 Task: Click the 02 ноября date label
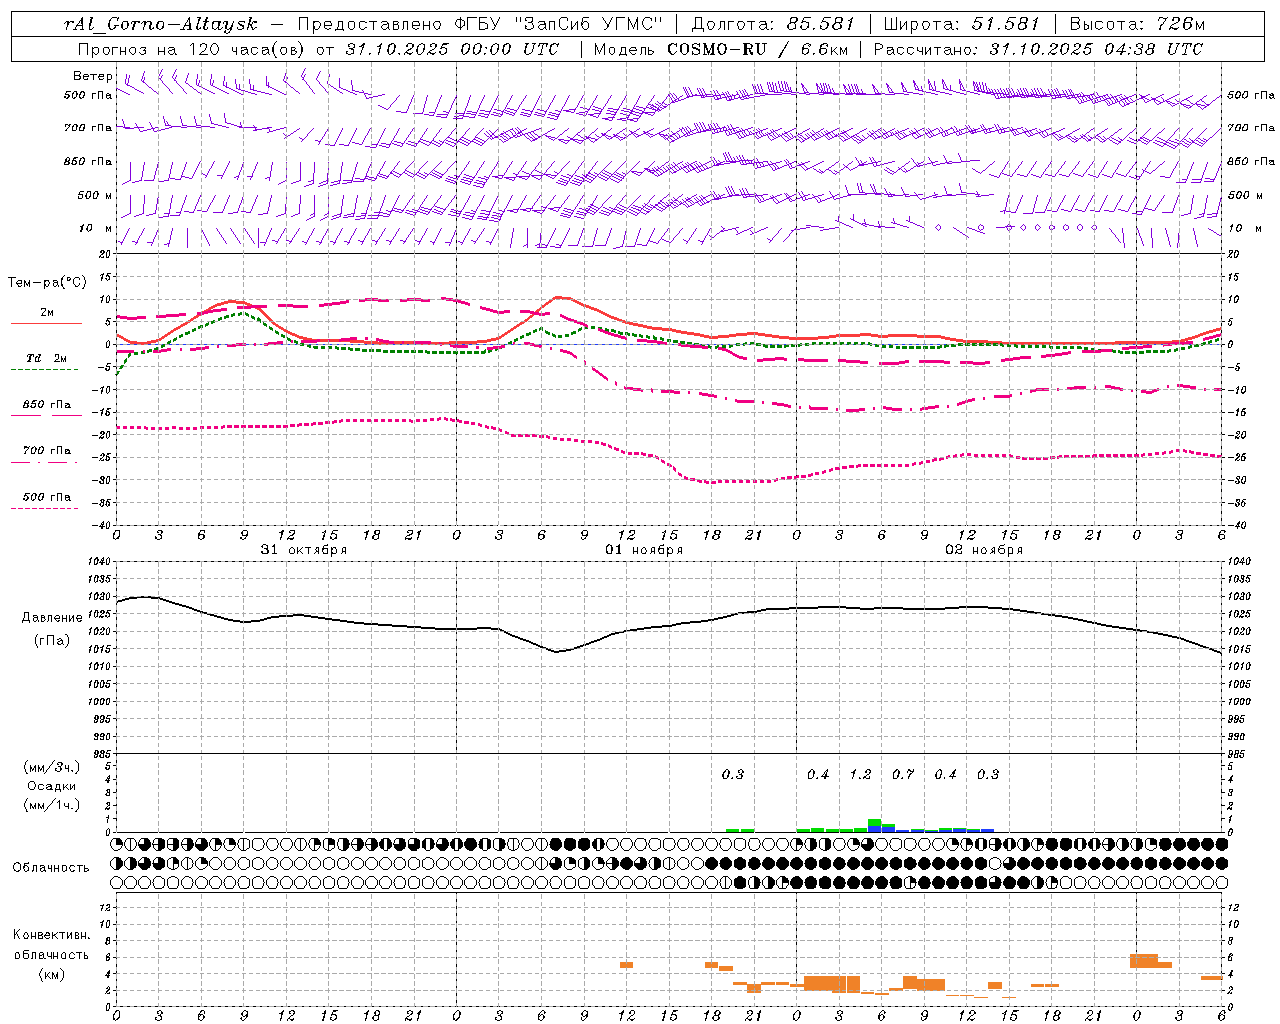click(x=984, y=550)
